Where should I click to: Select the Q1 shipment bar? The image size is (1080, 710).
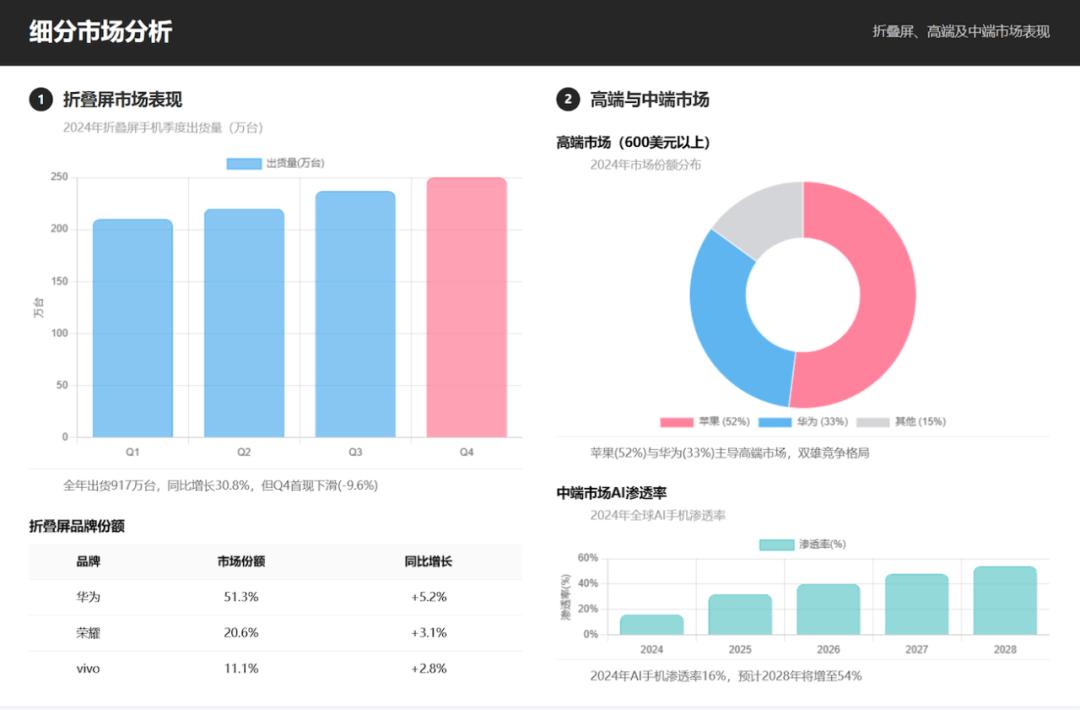(133, 328)
